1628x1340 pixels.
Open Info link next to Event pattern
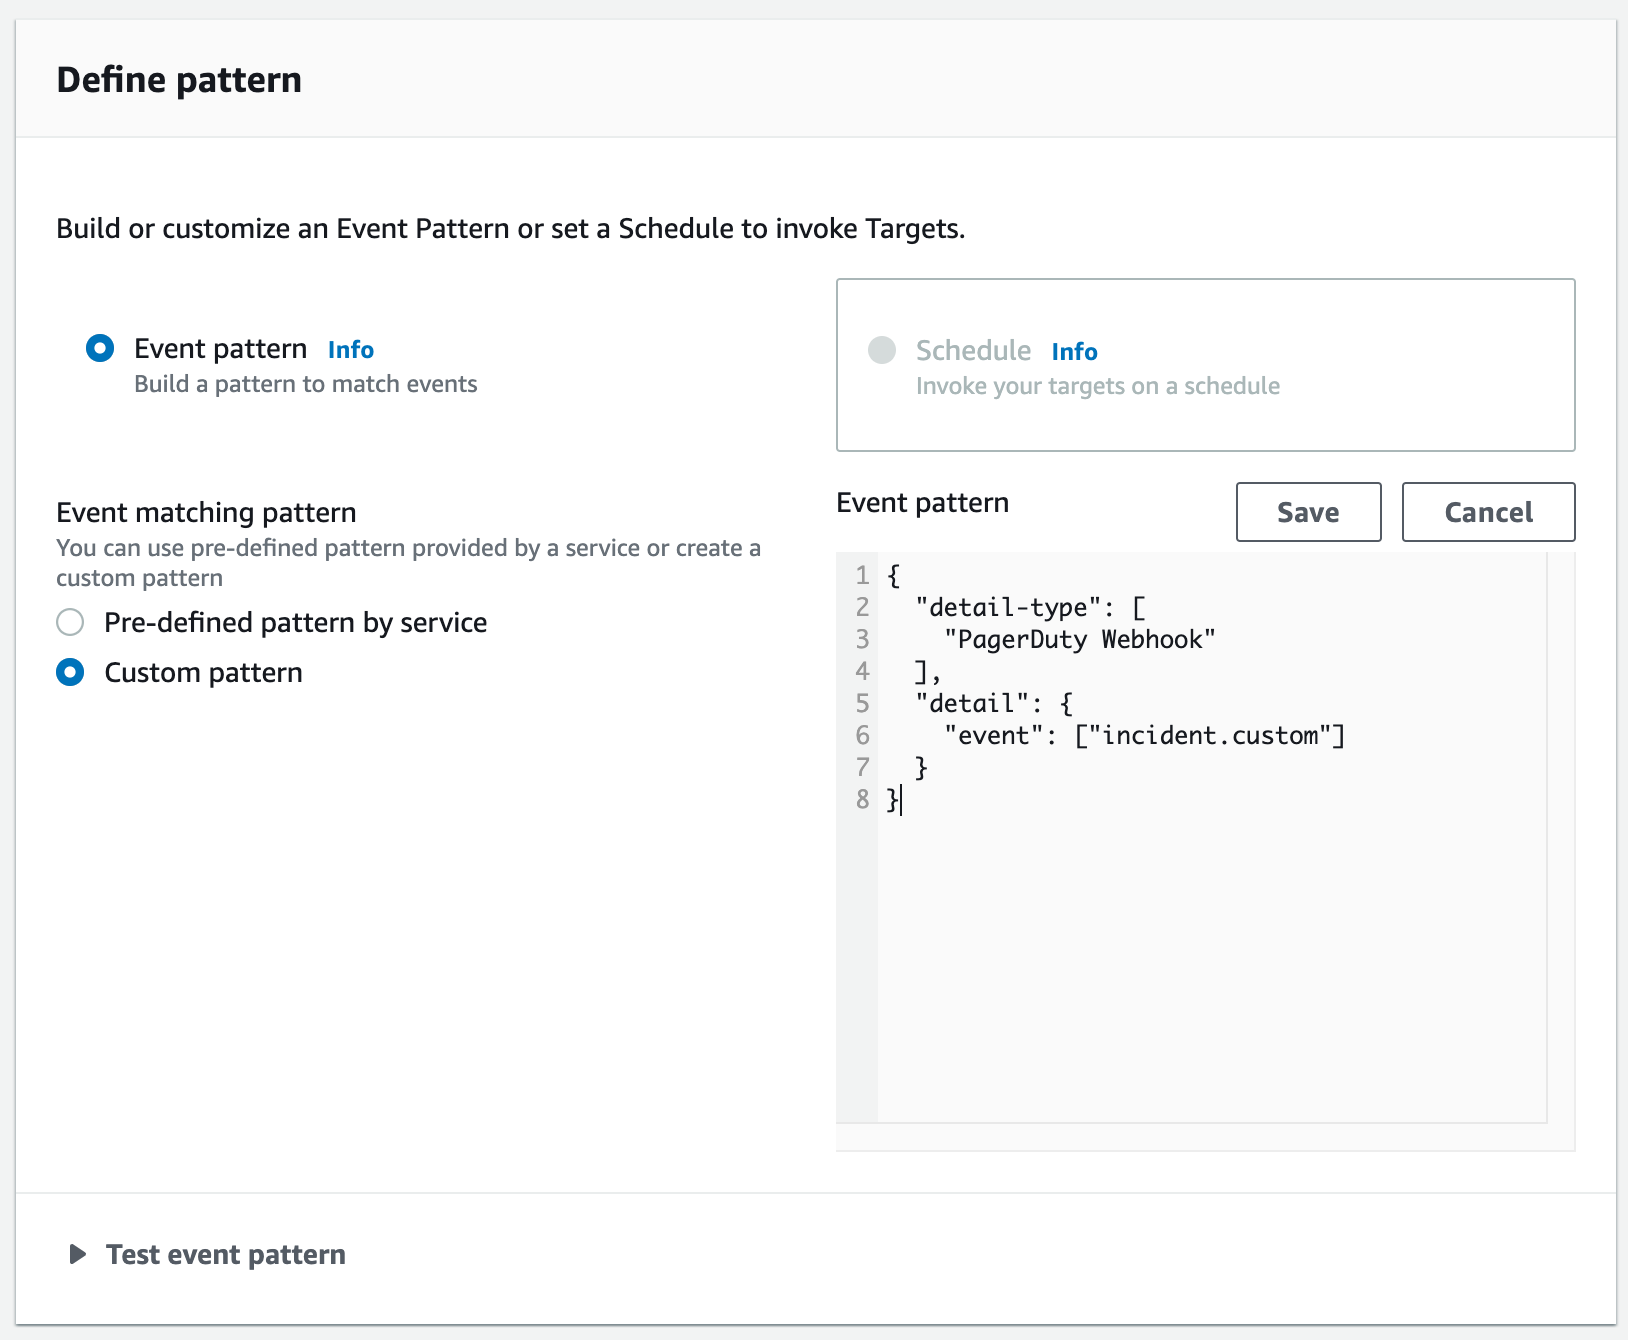[x=351, y=349]
